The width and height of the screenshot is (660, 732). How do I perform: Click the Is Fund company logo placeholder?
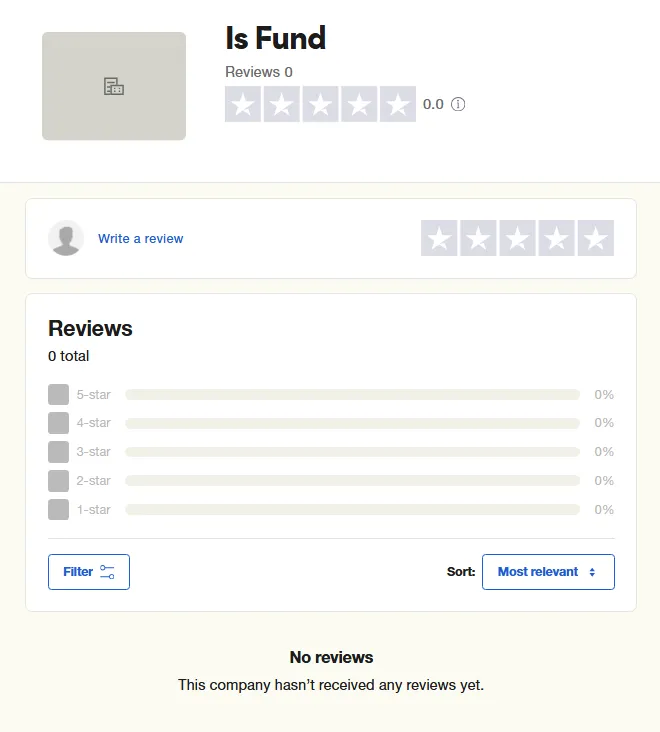coord(114,86)
